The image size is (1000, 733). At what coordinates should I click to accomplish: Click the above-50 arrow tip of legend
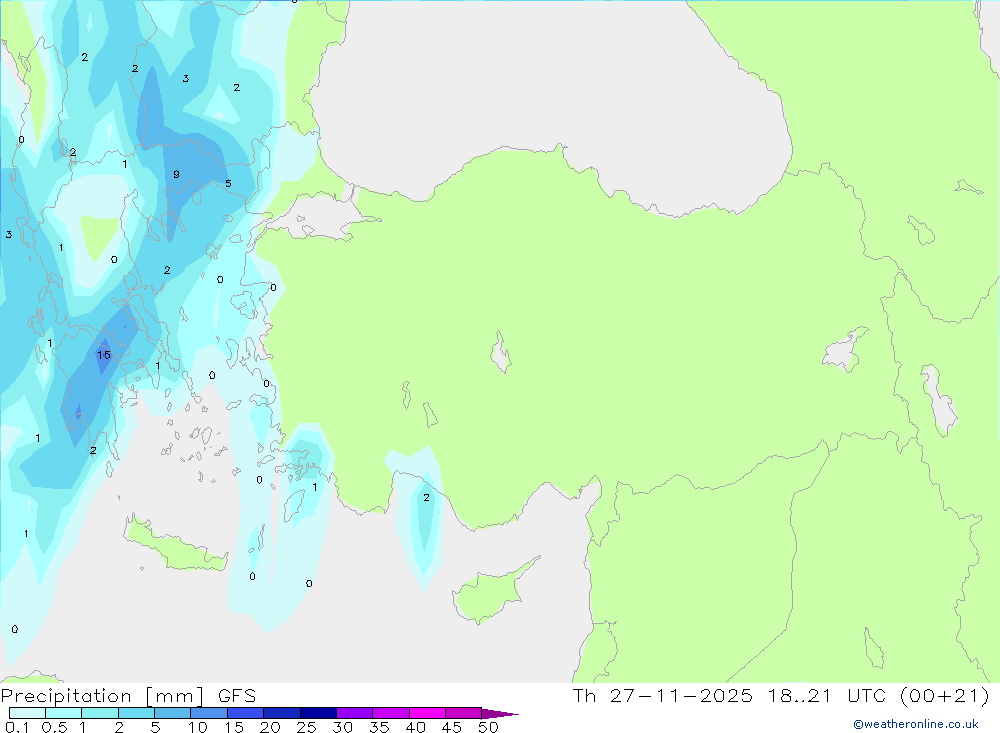point(500,713)
